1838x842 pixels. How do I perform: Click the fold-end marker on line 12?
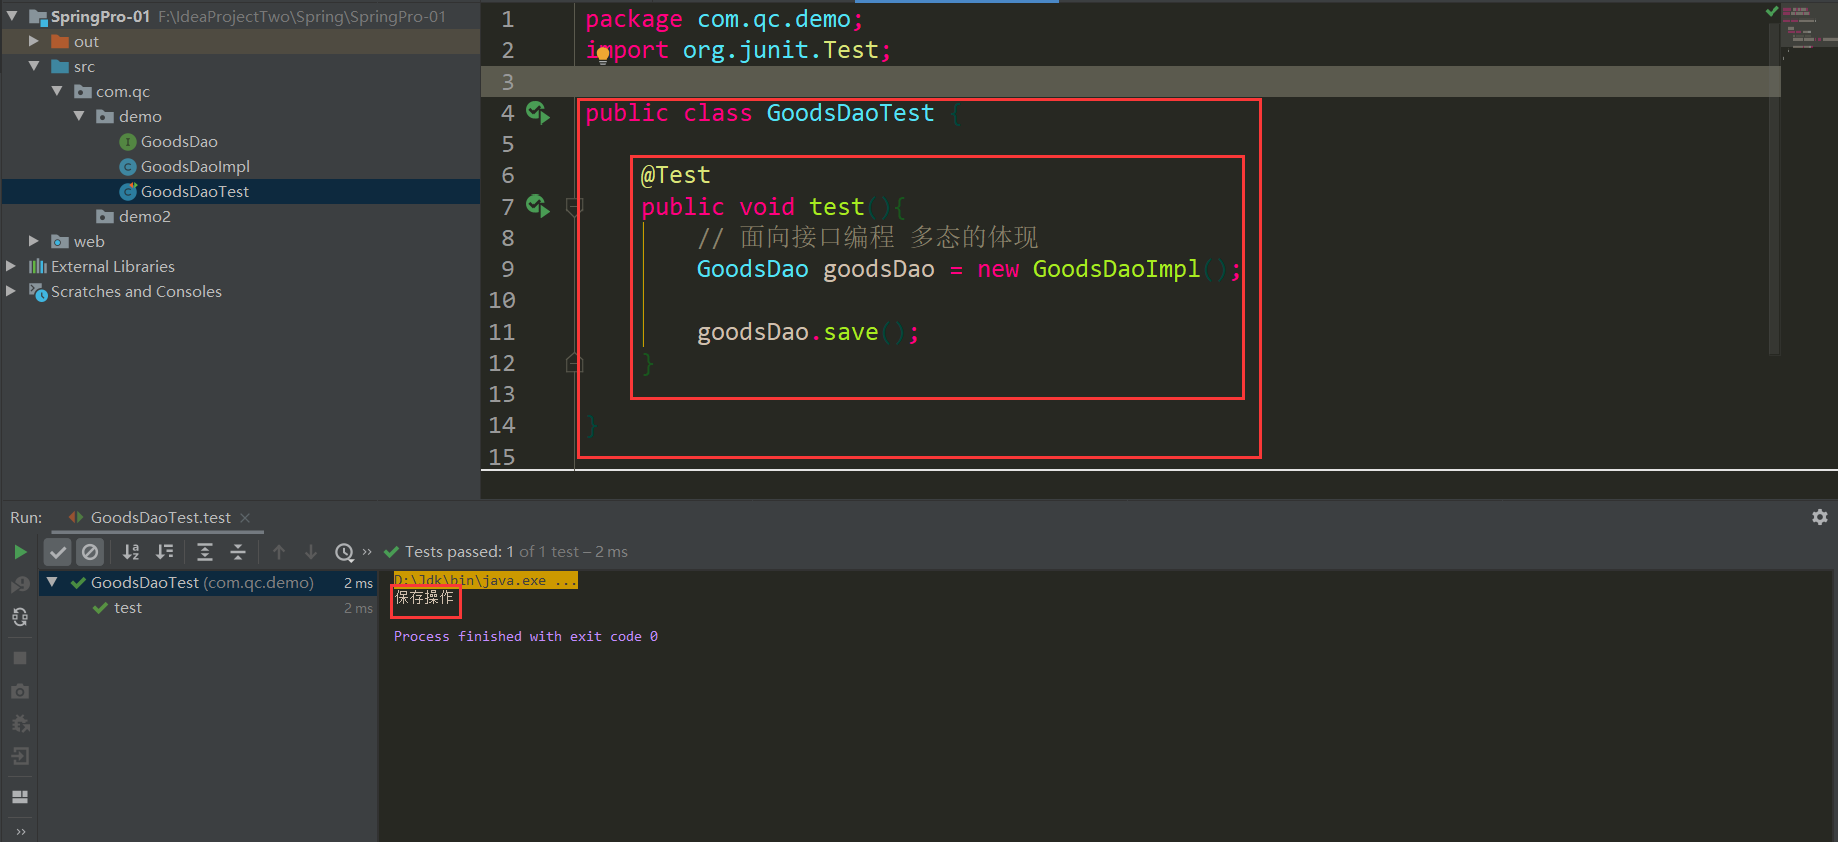[x=574, y=362]
